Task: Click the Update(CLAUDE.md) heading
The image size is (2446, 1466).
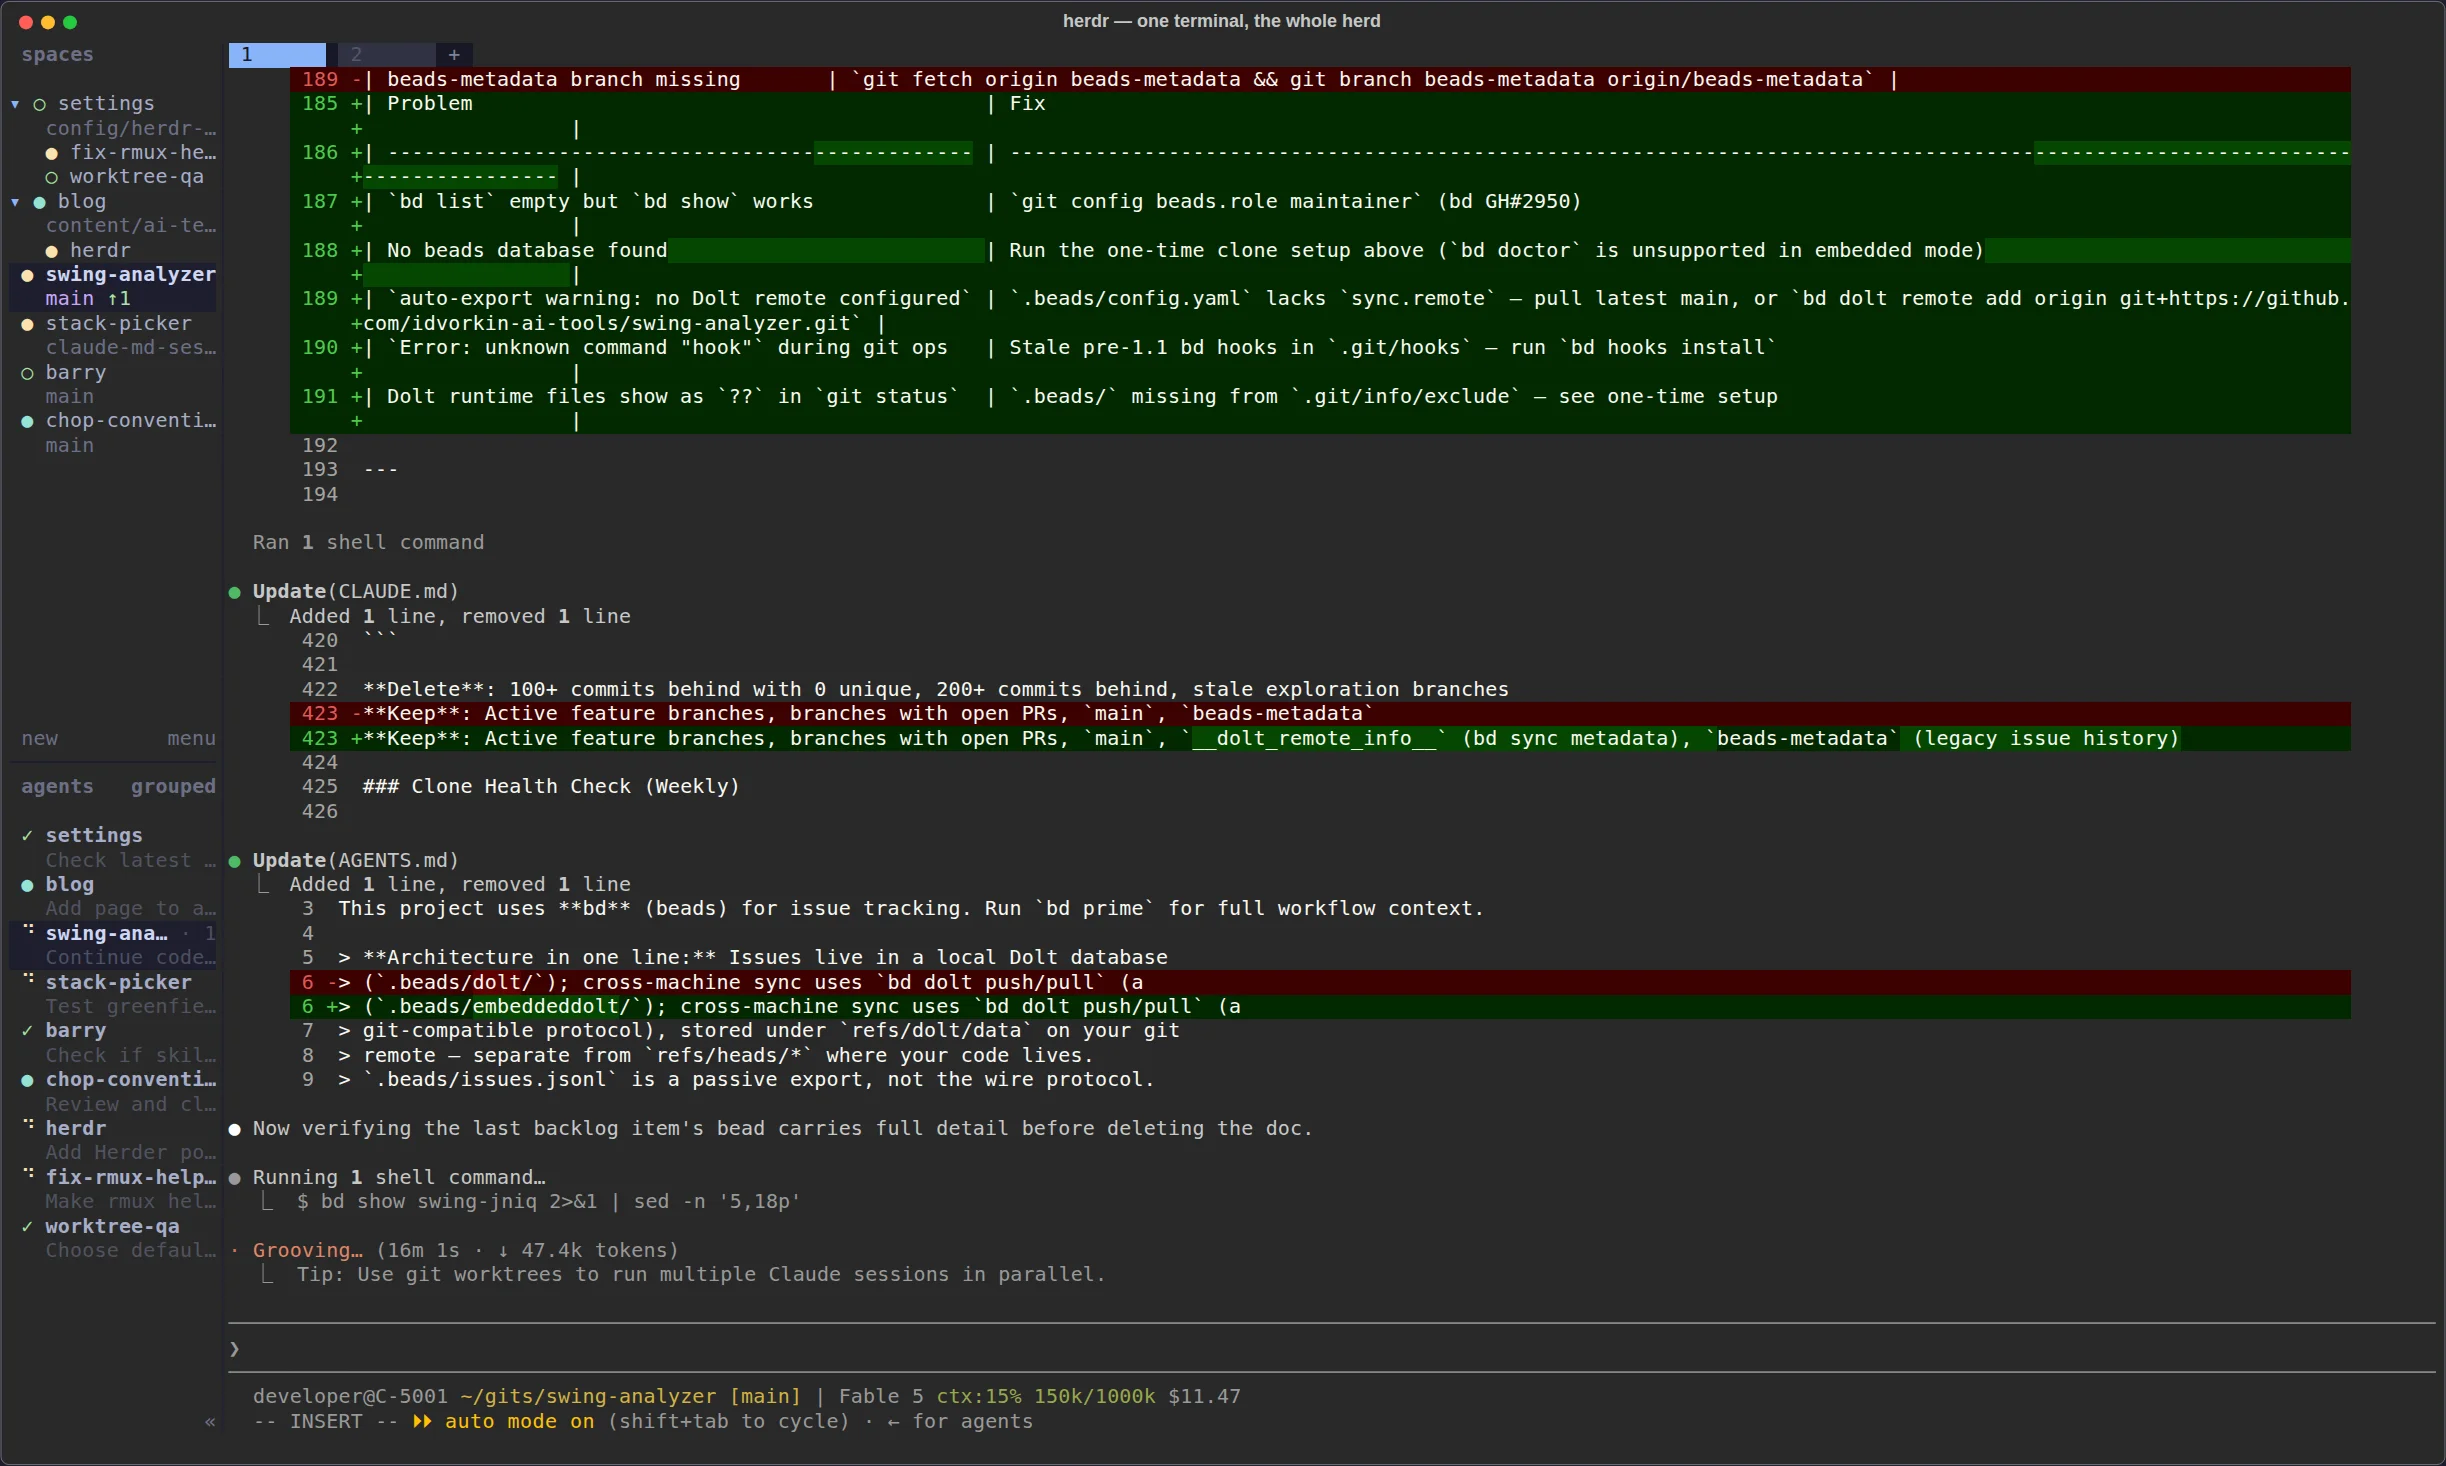Action: click(355, 592)
